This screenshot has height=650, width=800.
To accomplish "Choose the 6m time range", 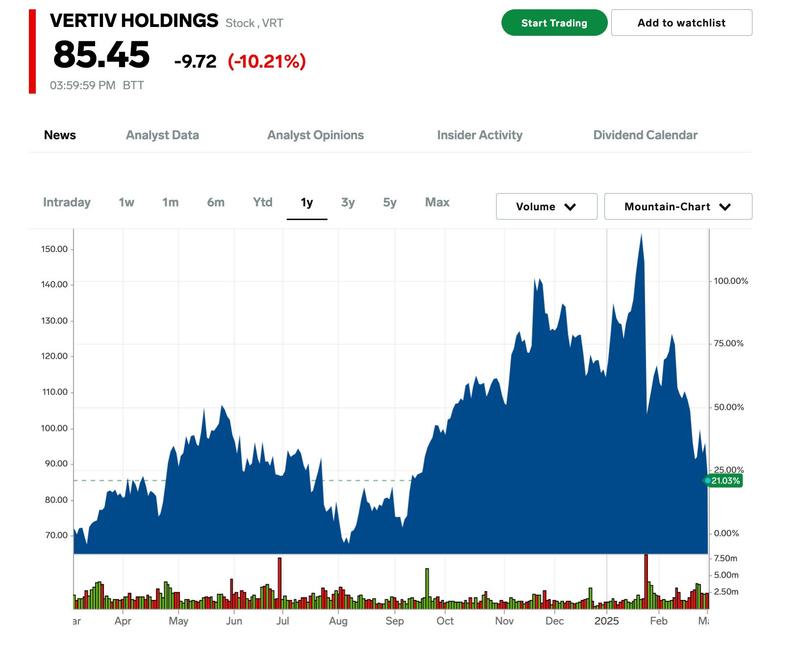I will tap(216, 202).
